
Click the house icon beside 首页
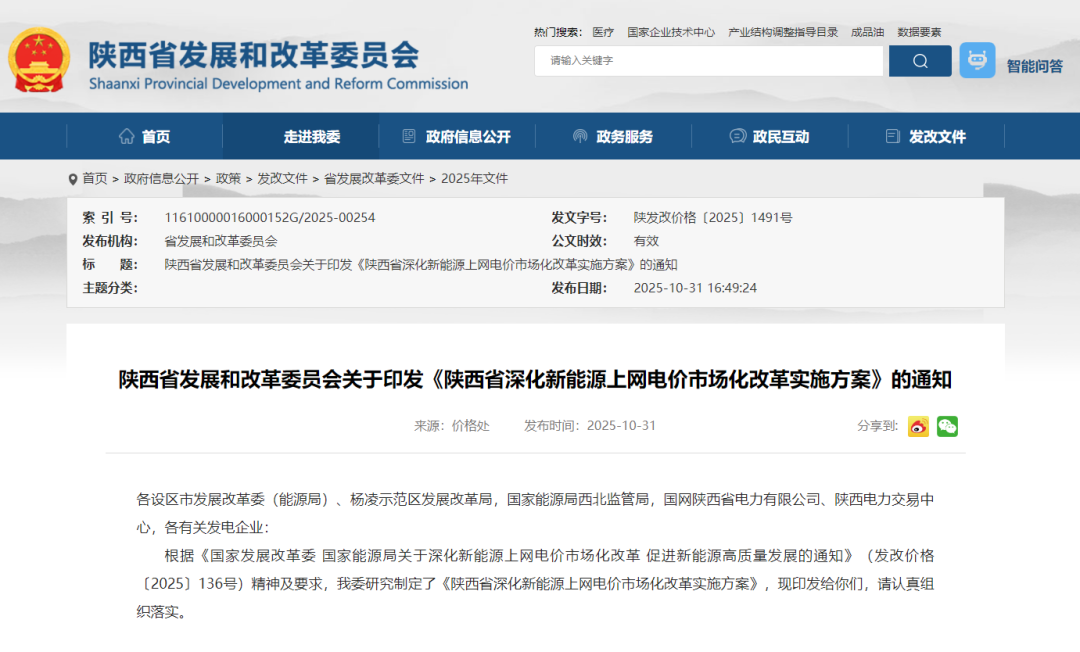pos(126,136)
